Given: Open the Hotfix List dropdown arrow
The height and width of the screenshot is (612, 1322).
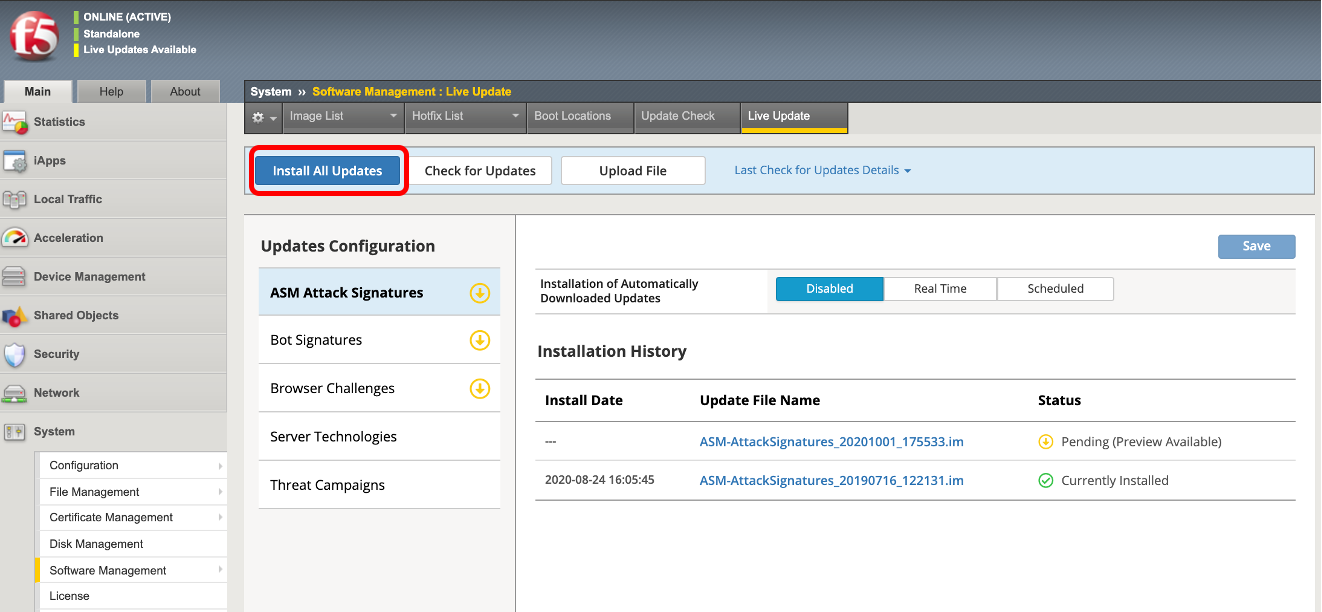Looking at the screenshot, I should 516,116.
